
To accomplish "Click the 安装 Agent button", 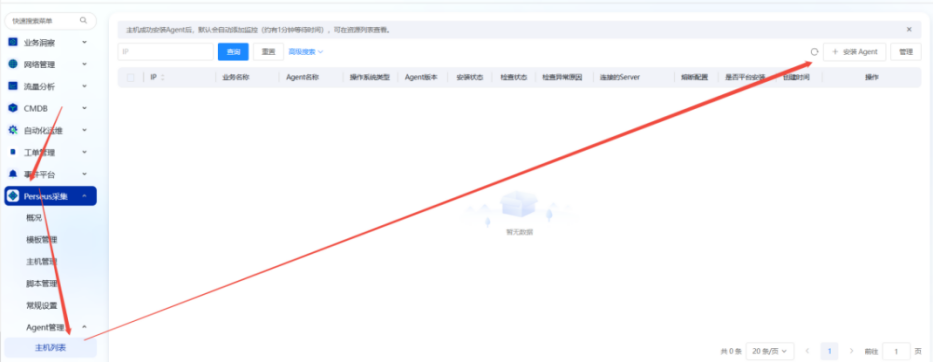I will tap(854, 52).
